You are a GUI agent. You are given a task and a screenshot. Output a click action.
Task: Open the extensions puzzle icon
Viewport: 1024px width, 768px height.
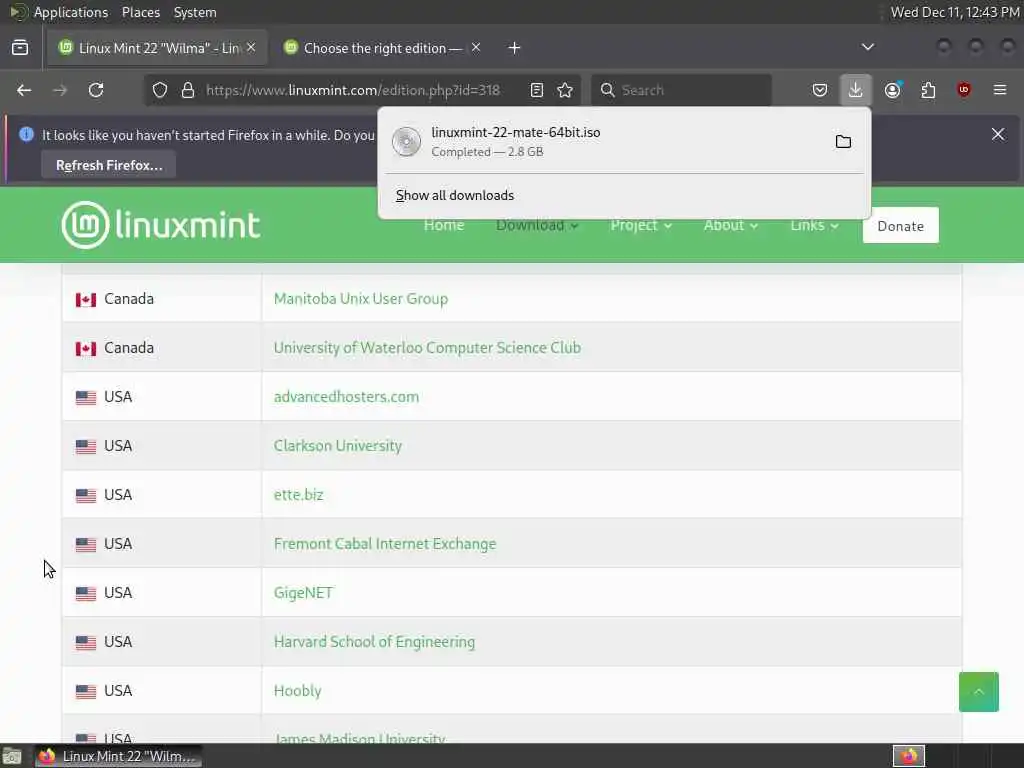(928, 90)
